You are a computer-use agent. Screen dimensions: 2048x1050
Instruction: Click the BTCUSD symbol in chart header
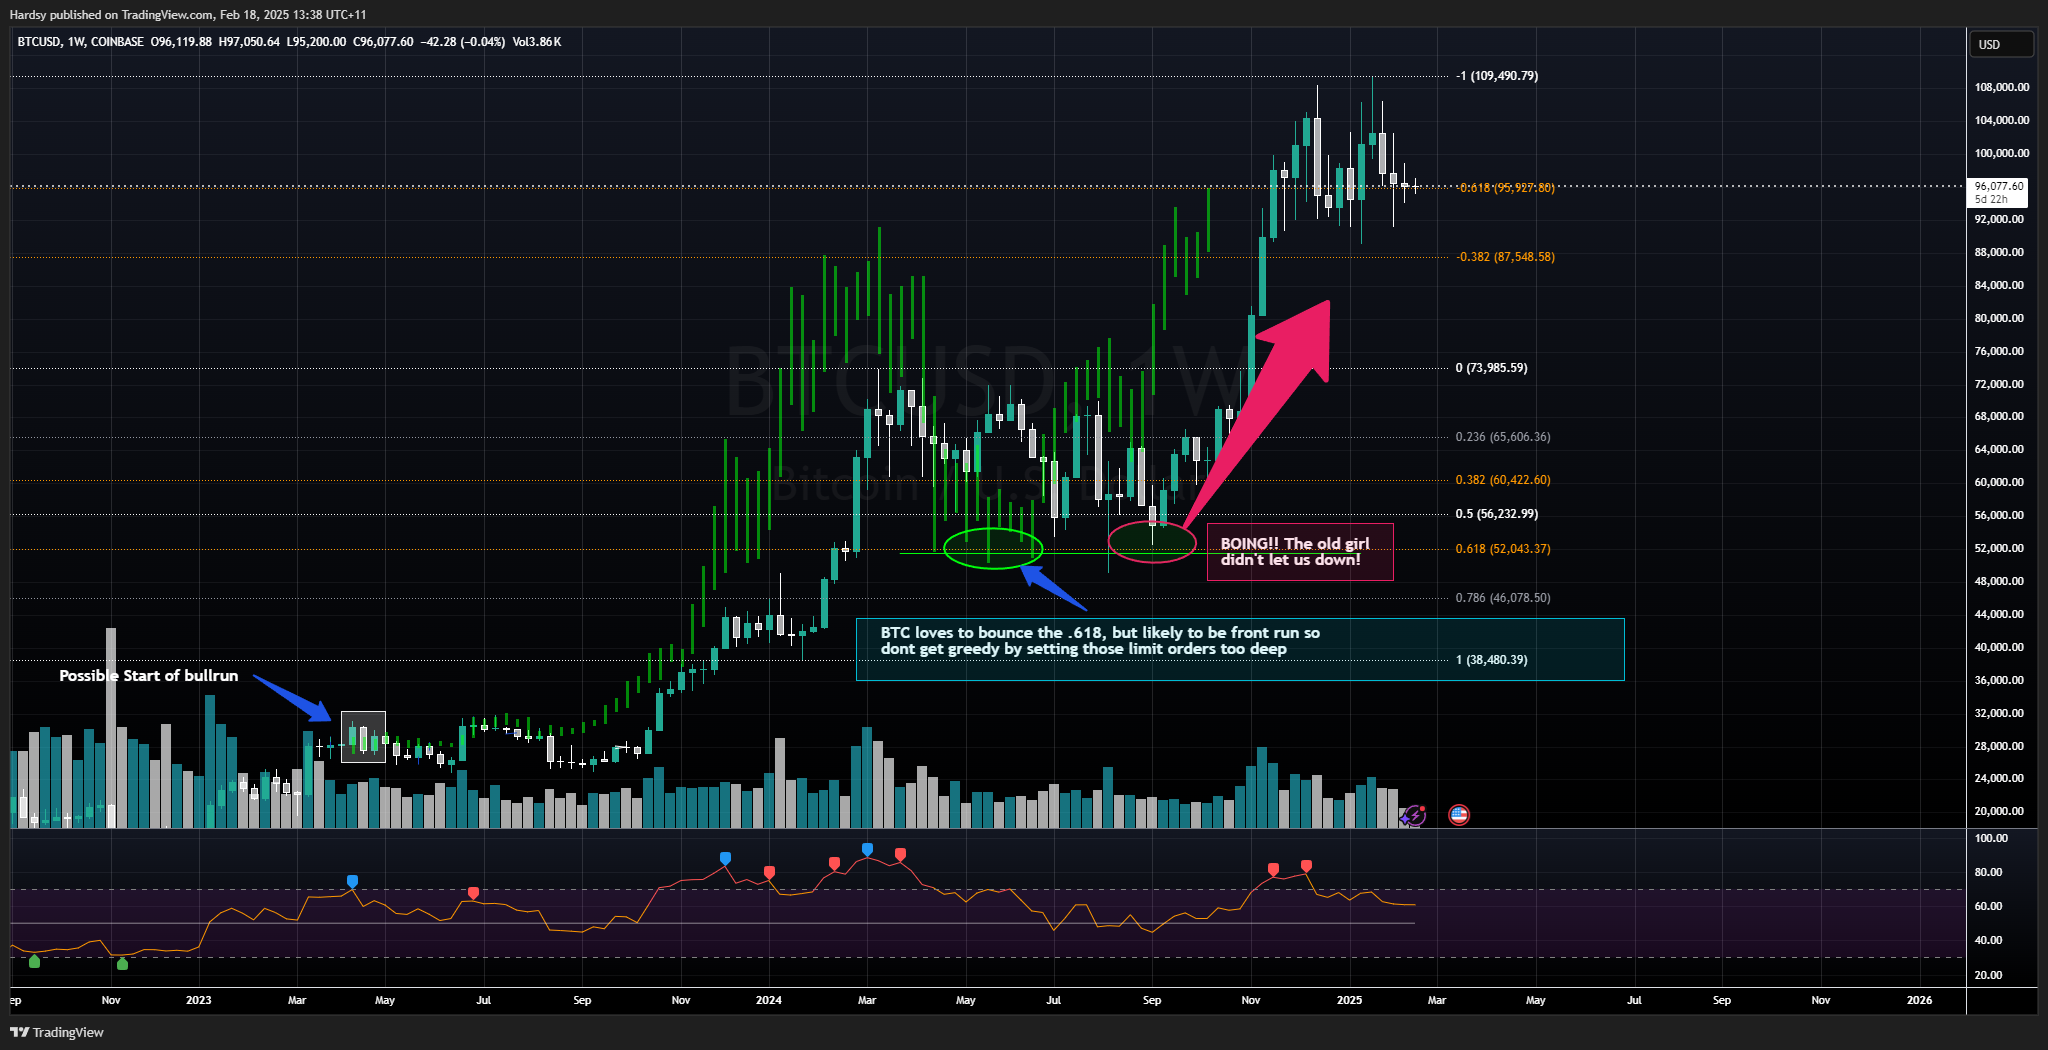click(38, 42)
